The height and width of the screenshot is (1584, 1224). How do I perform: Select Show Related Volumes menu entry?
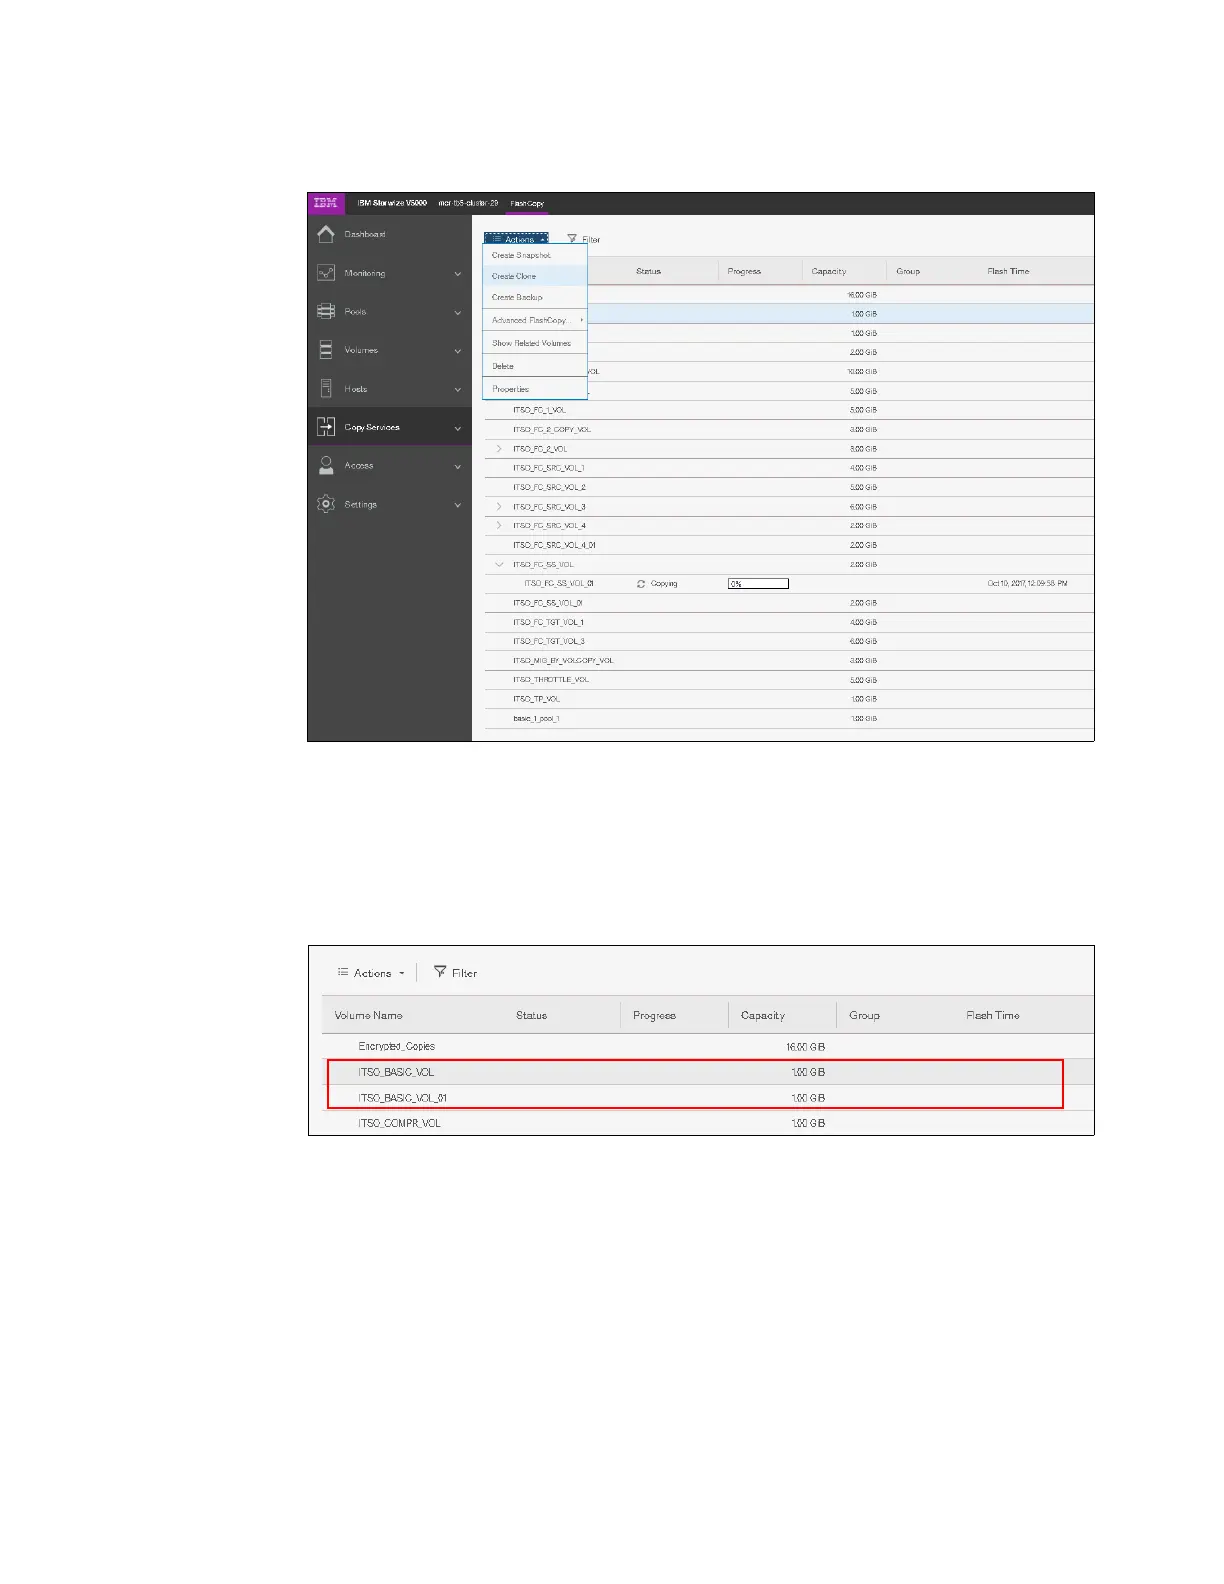pos(535,343)
